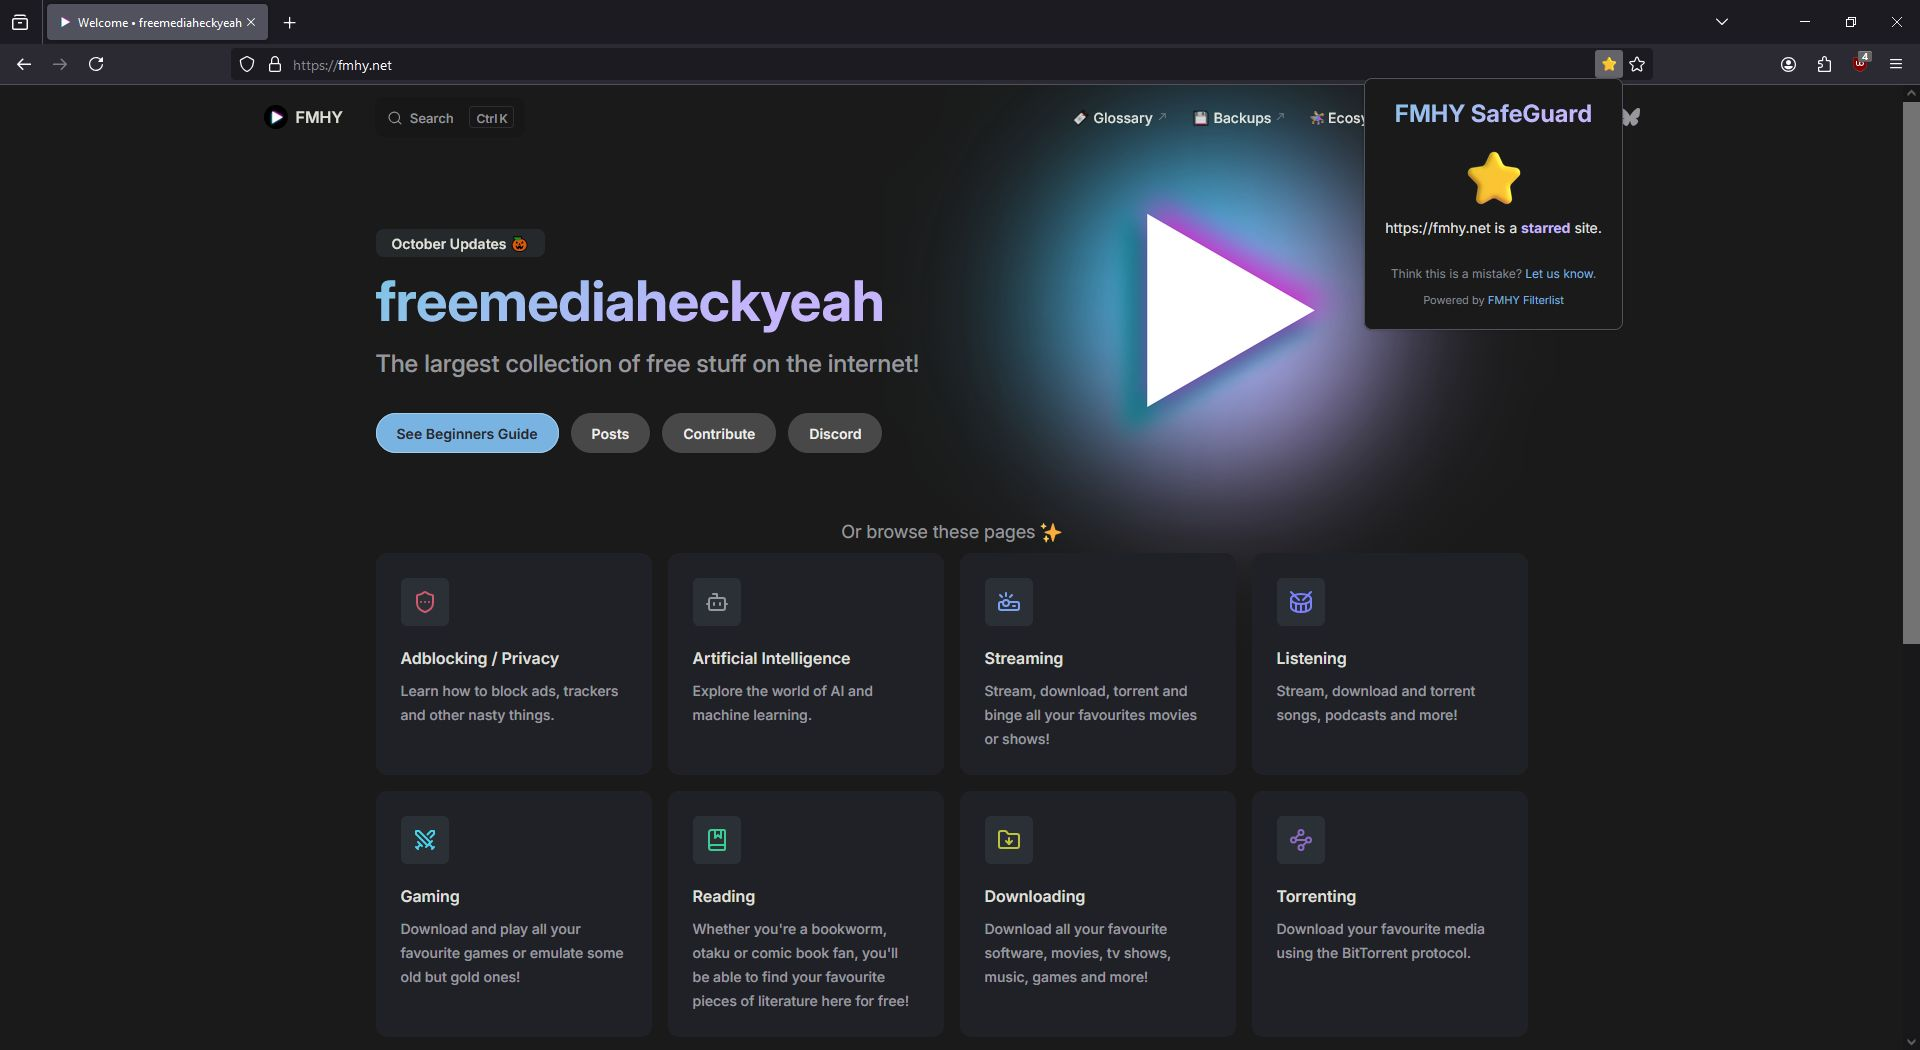Click the forward navigation arrow
The width and height of the screenshot is (1920, 1050).
pos(60,64)
